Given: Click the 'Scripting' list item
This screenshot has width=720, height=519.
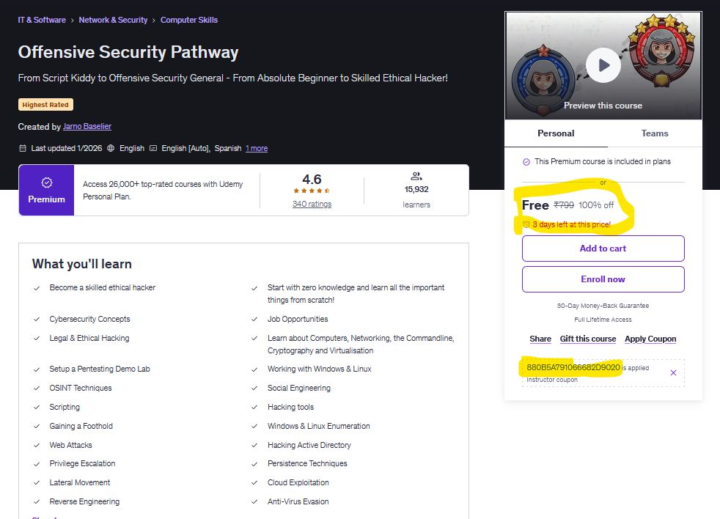Looking at the screenshot, I should click(64, 407).
